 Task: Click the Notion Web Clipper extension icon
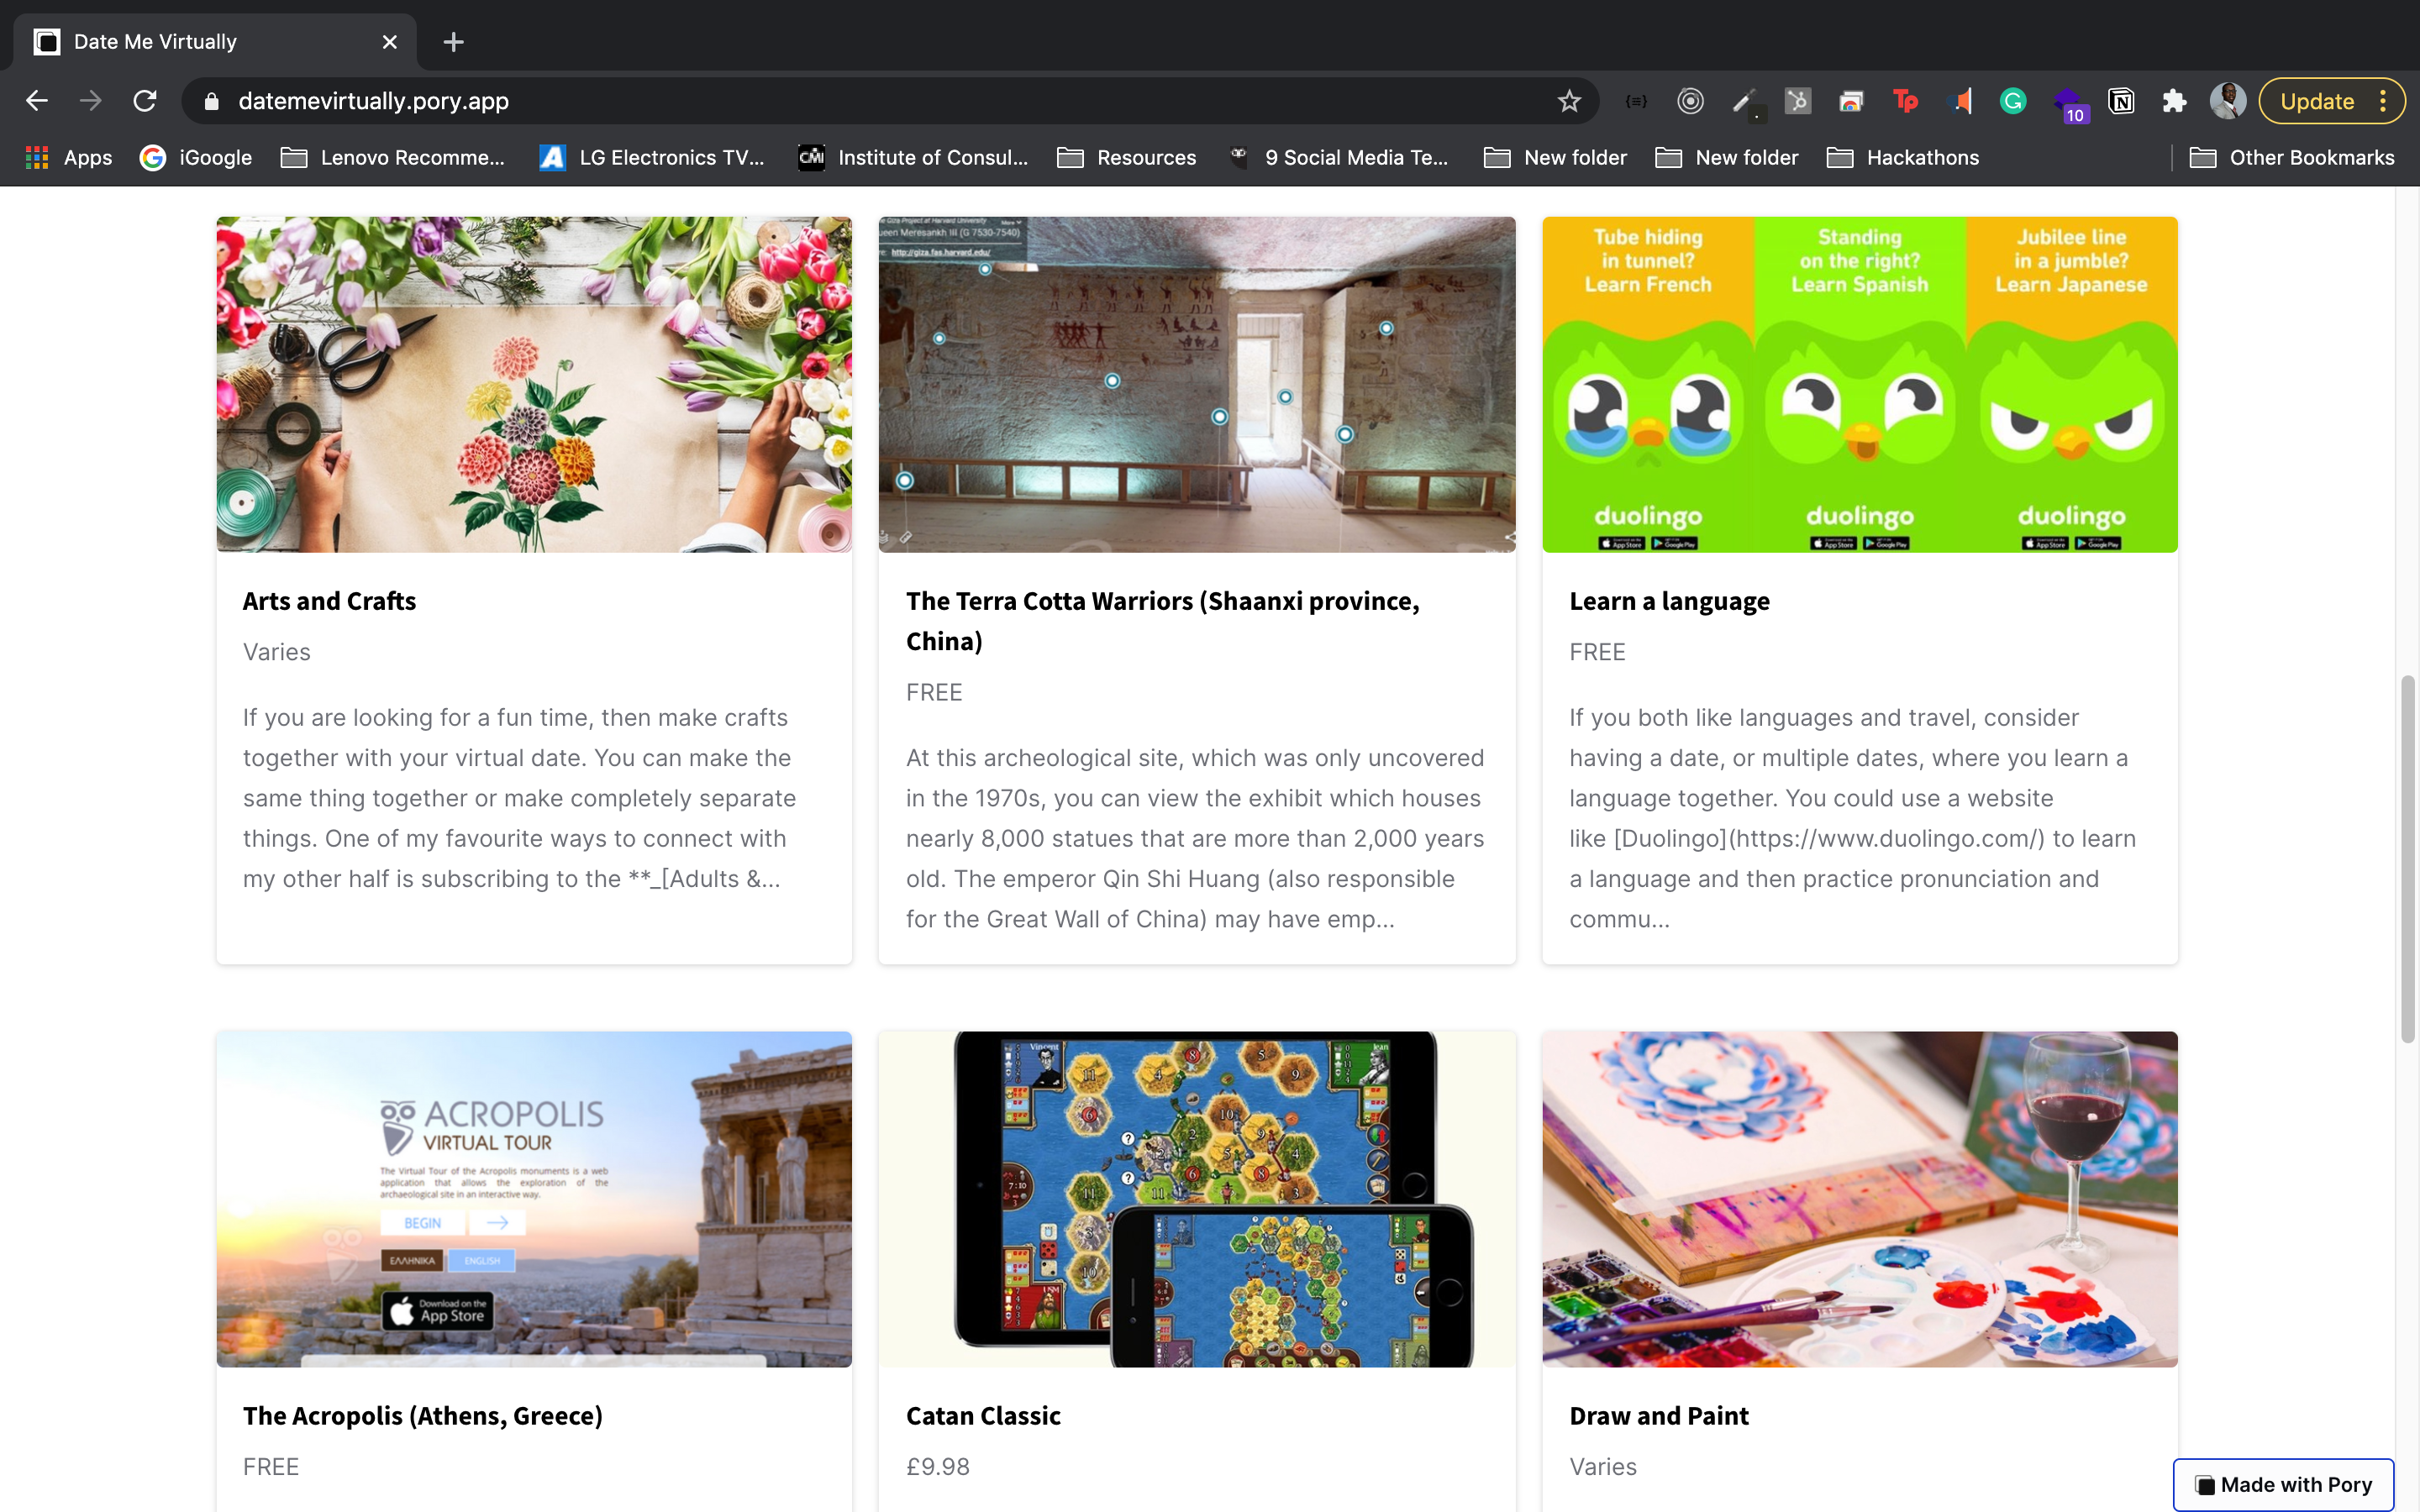(x=2120, y=101)
